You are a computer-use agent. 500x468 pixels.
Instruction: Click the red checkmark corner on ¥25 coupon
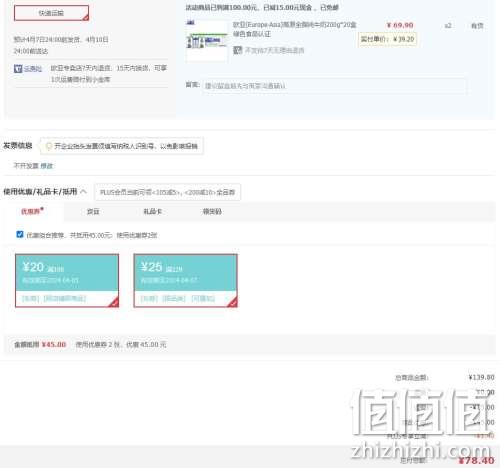click(x=233, y=302)
